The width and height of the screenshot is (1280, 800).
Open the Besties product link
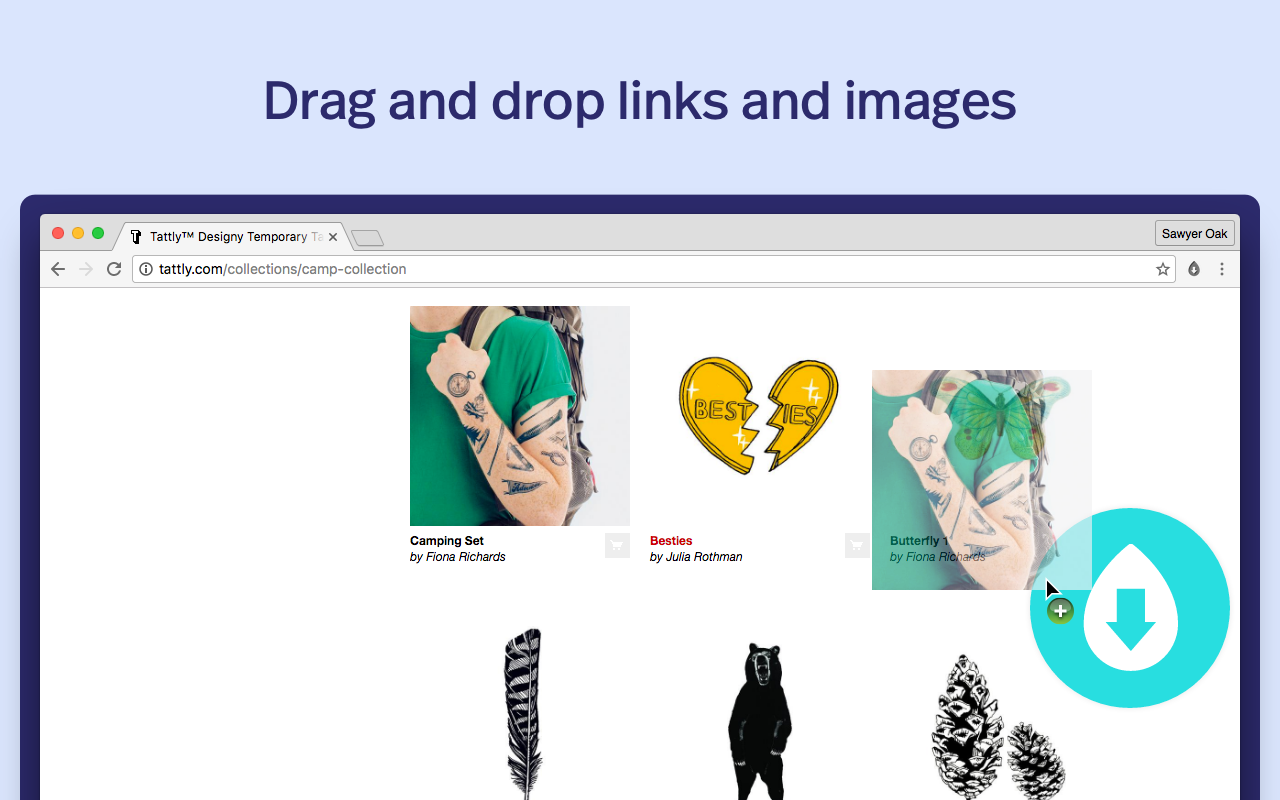tap(670, 540)
